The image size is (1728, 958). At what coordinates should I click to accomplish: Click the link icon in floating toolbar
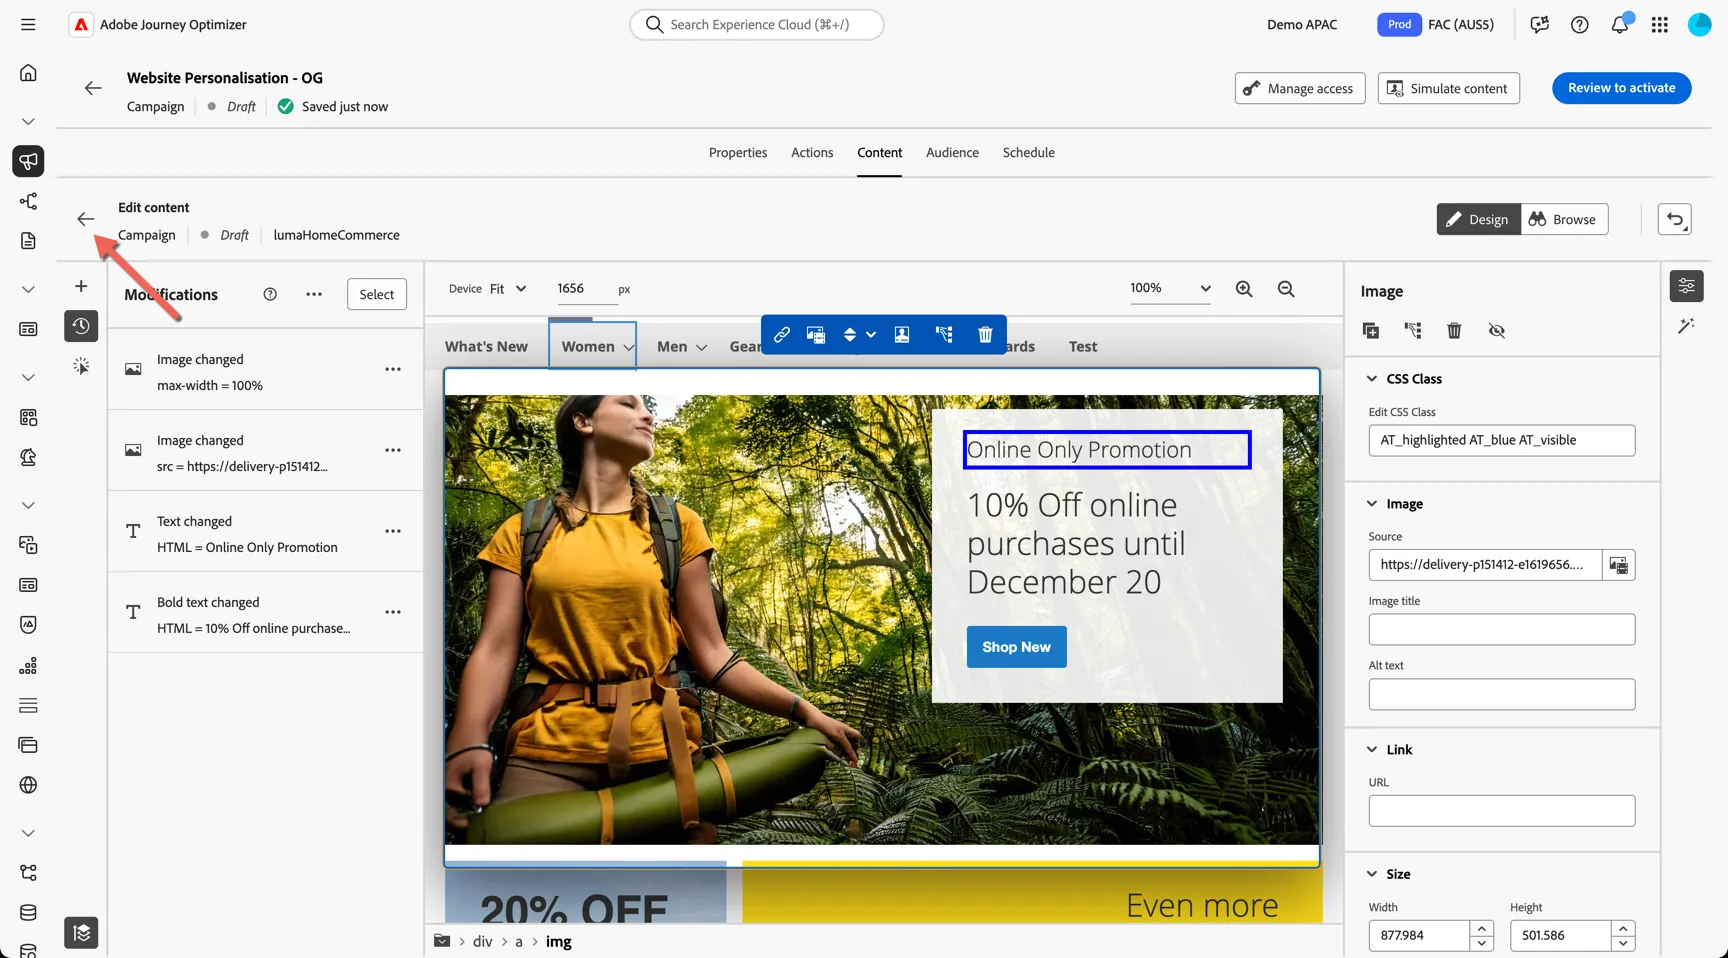(x=782, y=335)
